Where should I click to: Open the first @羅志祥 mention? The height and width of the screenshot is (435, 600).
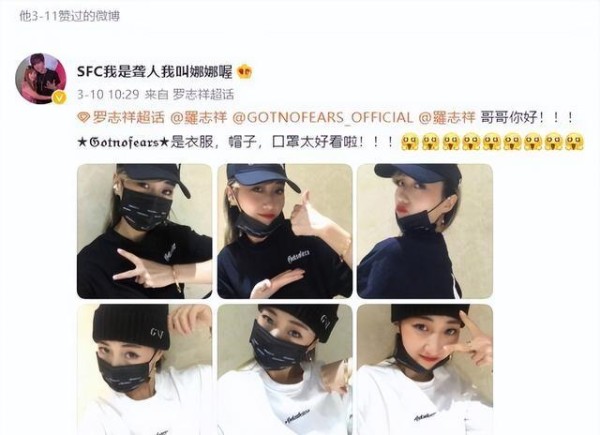tap(199, 117)
